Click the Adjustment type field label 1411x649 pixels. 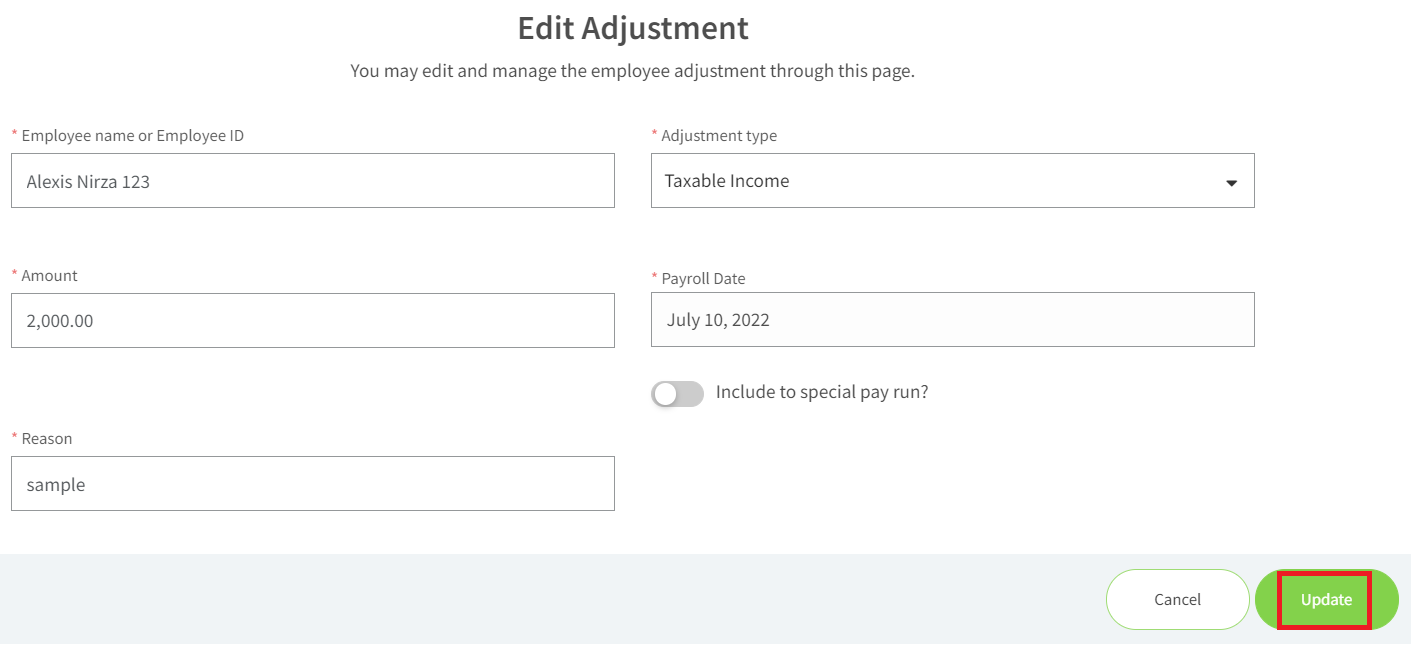[x=719, y=135]
